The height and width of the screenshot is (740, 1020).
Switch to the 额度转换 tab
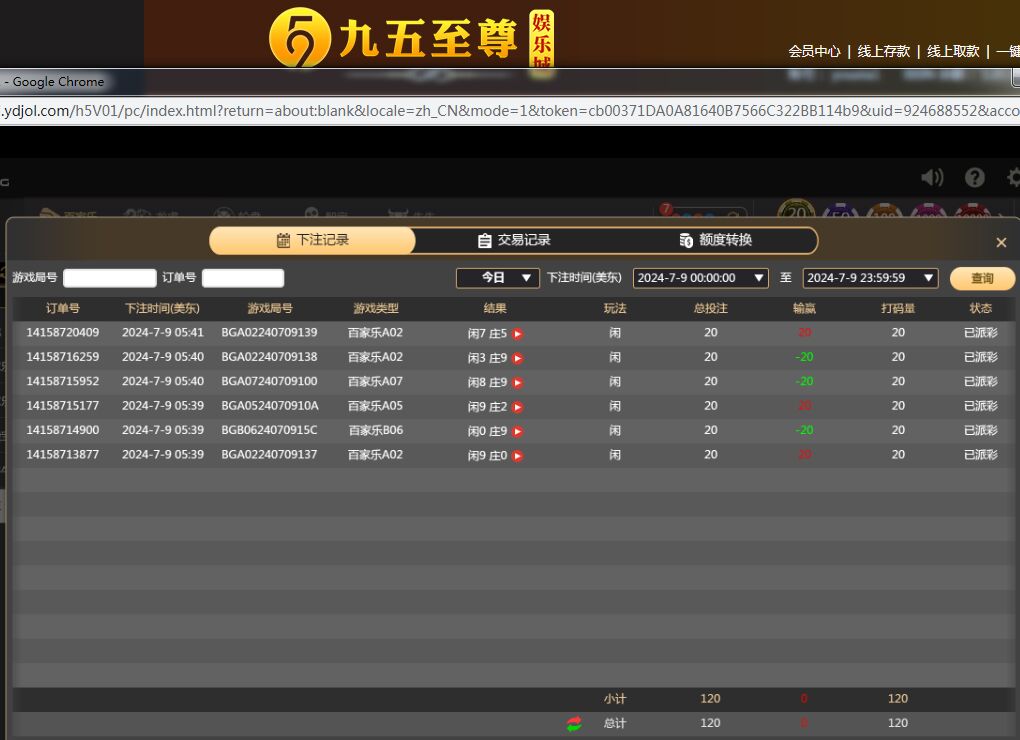(715, 240)
